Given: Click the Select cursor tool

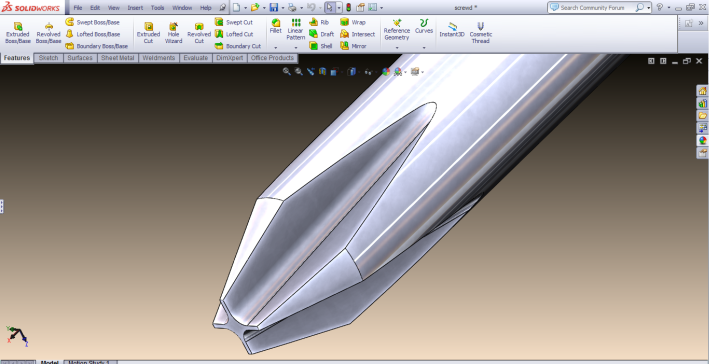Looking at the screenshot, I should click(329, 8).
